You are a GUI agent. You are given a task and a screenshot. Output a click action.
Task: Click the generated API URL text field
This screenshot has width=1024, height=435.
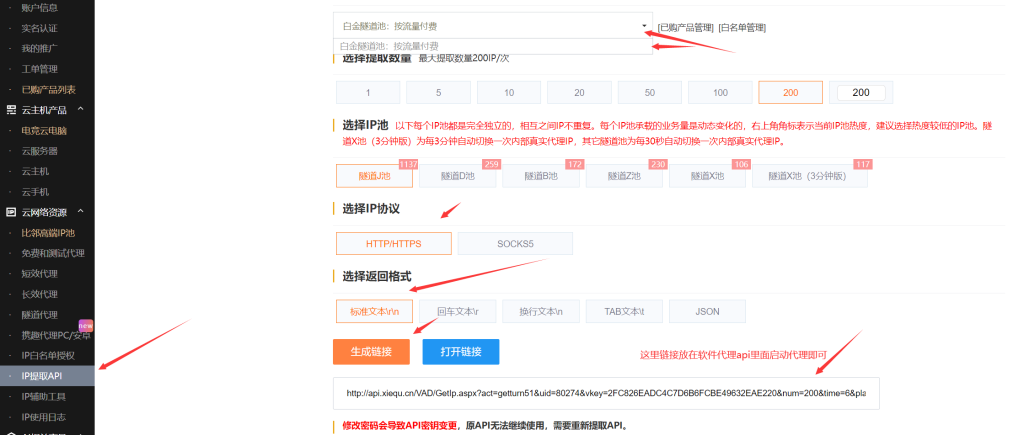coord(606,393)
